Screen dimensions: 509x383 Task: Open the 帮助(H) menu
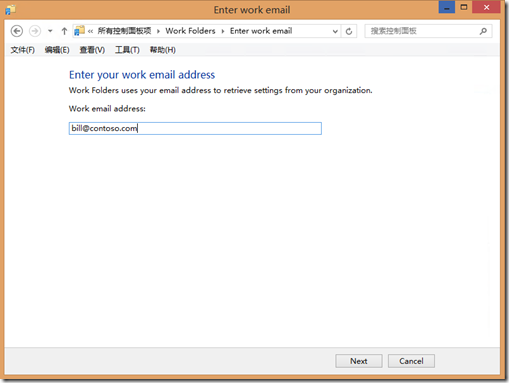coord(162,50)
